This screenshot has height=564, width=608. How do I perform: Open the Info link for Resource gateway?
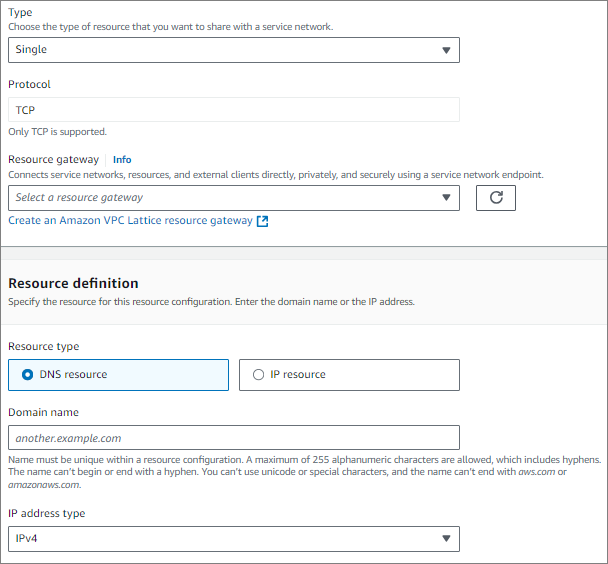click(122, 160)
